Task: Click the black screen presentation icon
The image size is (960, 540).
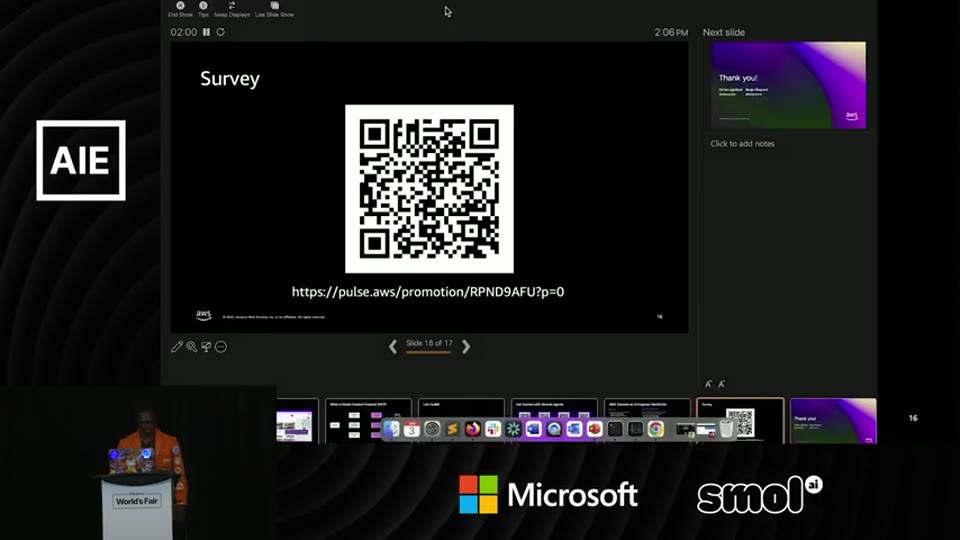Action: pos(206,347)
